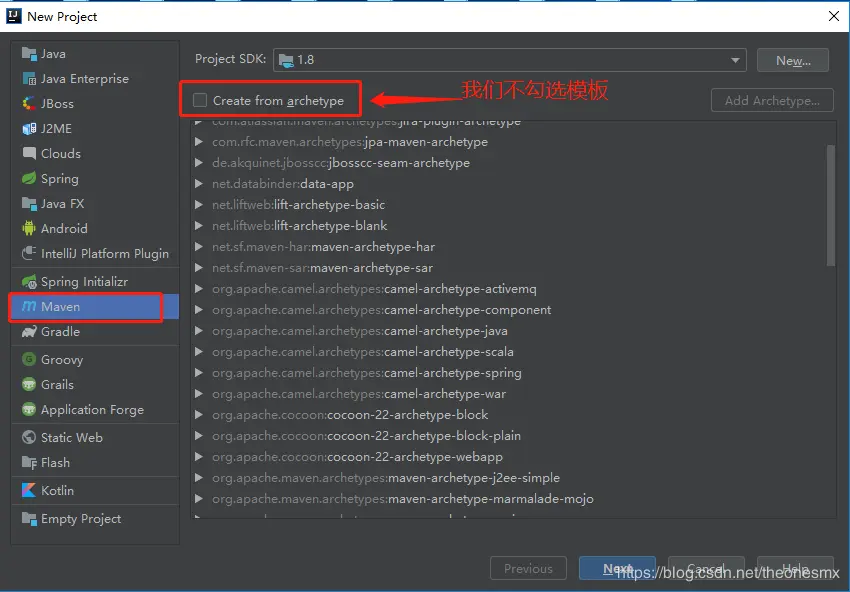The width and height of the screenshot is (850, 592).
Task: Expand net.databinder data-app row
Action: tap(199, 184)
